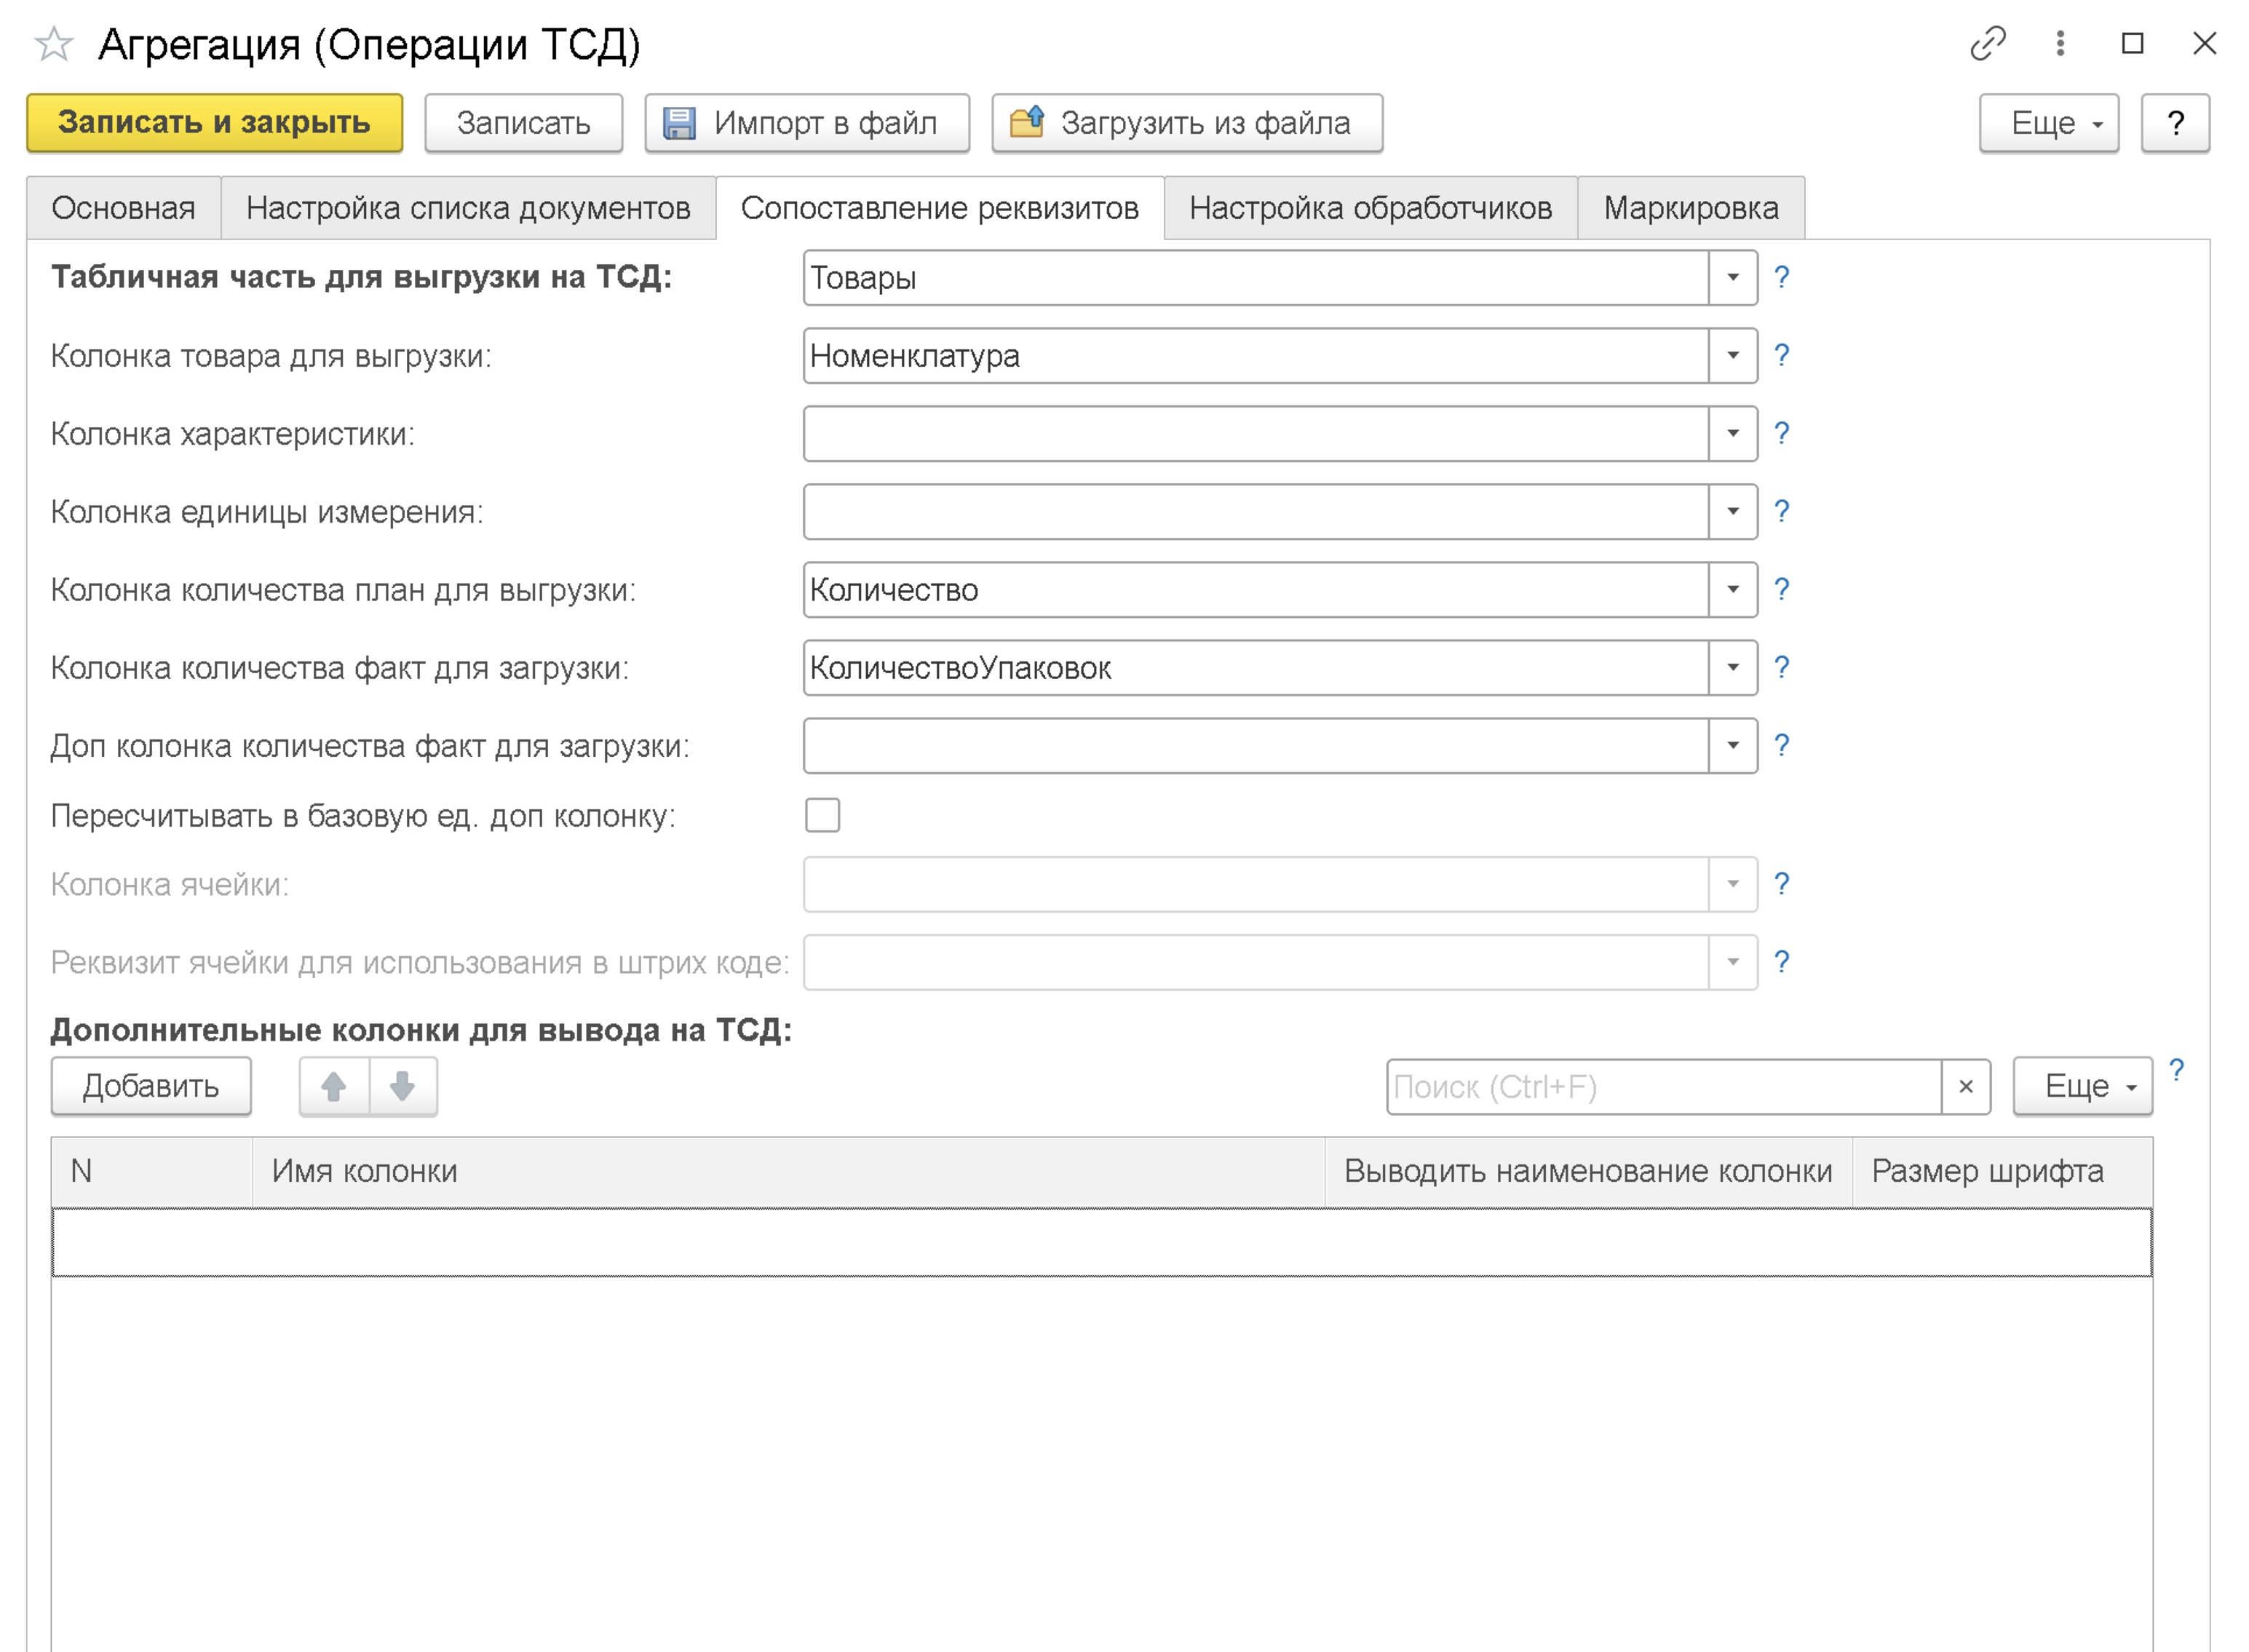
Task: Clear the search field with X
Action: click(x=1965, y=1087)
